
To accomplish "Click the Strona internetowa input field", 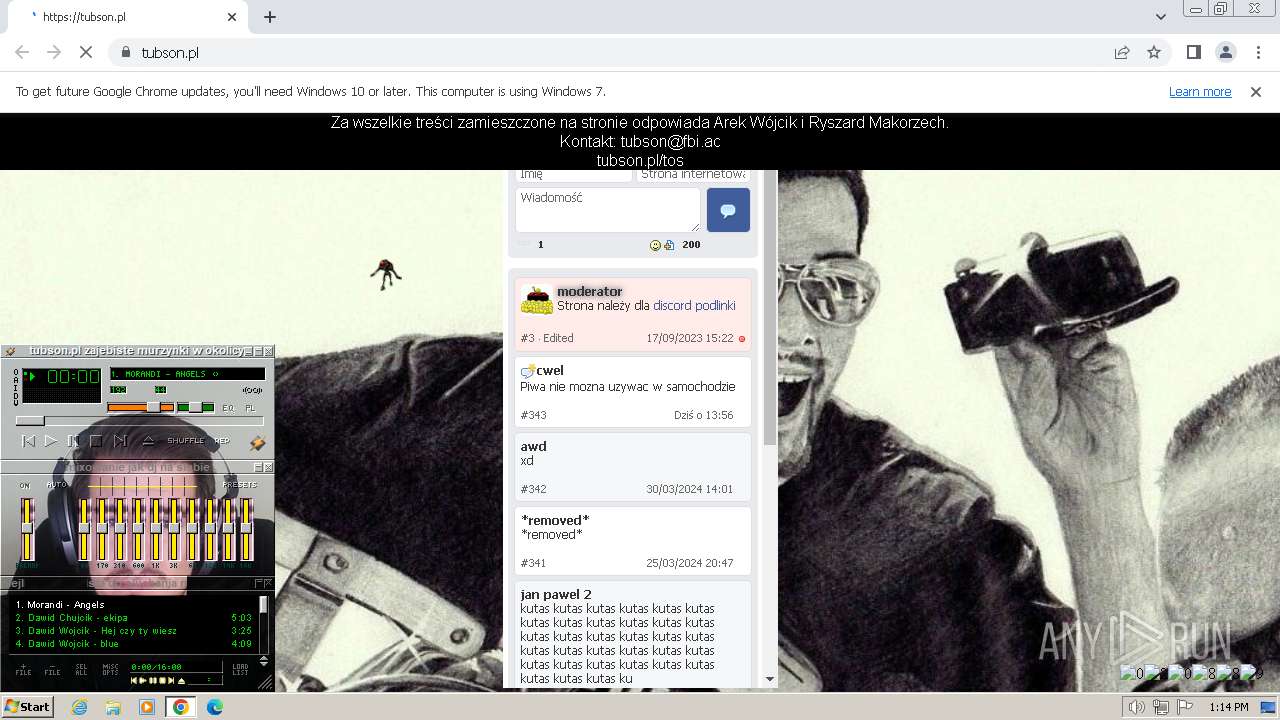I will tap(693, 175).
